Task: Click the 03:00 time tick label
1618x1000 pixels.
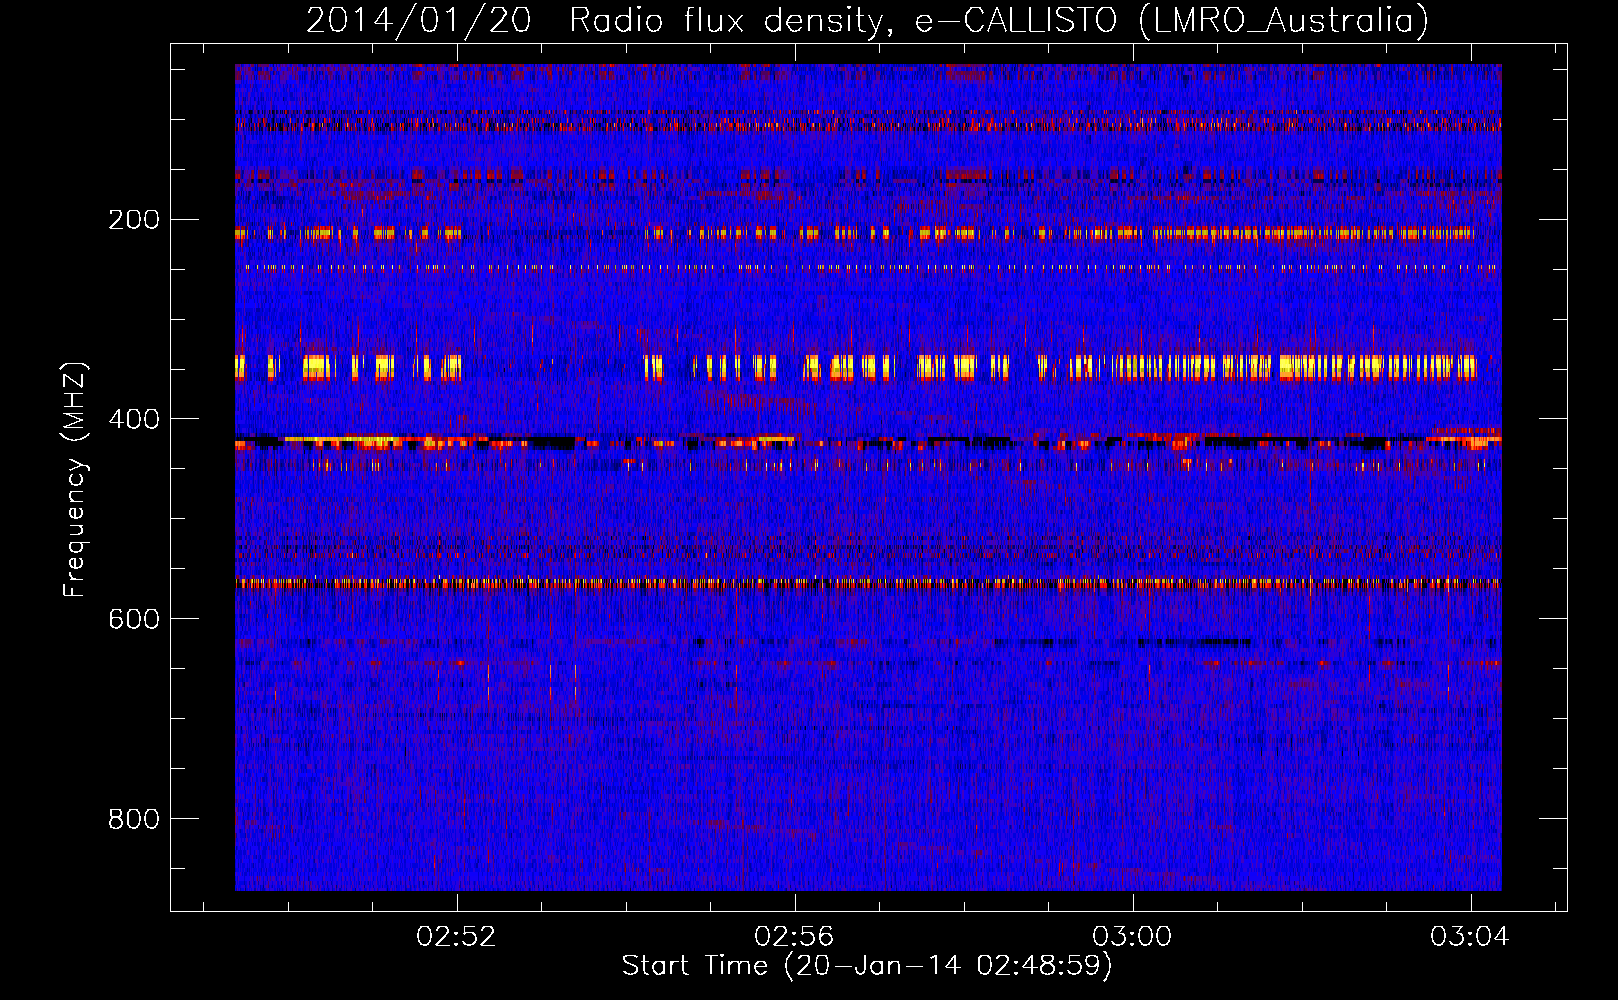Action: [x=1132, y=937]
